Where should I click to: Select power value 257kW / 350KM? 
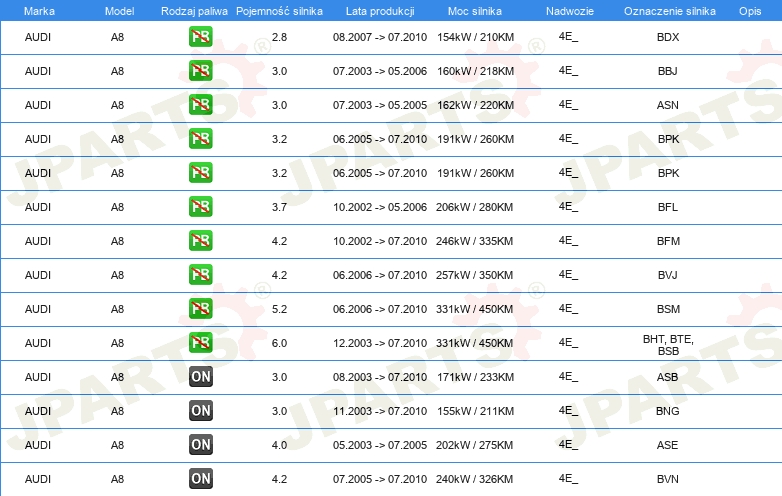(474, 275)
